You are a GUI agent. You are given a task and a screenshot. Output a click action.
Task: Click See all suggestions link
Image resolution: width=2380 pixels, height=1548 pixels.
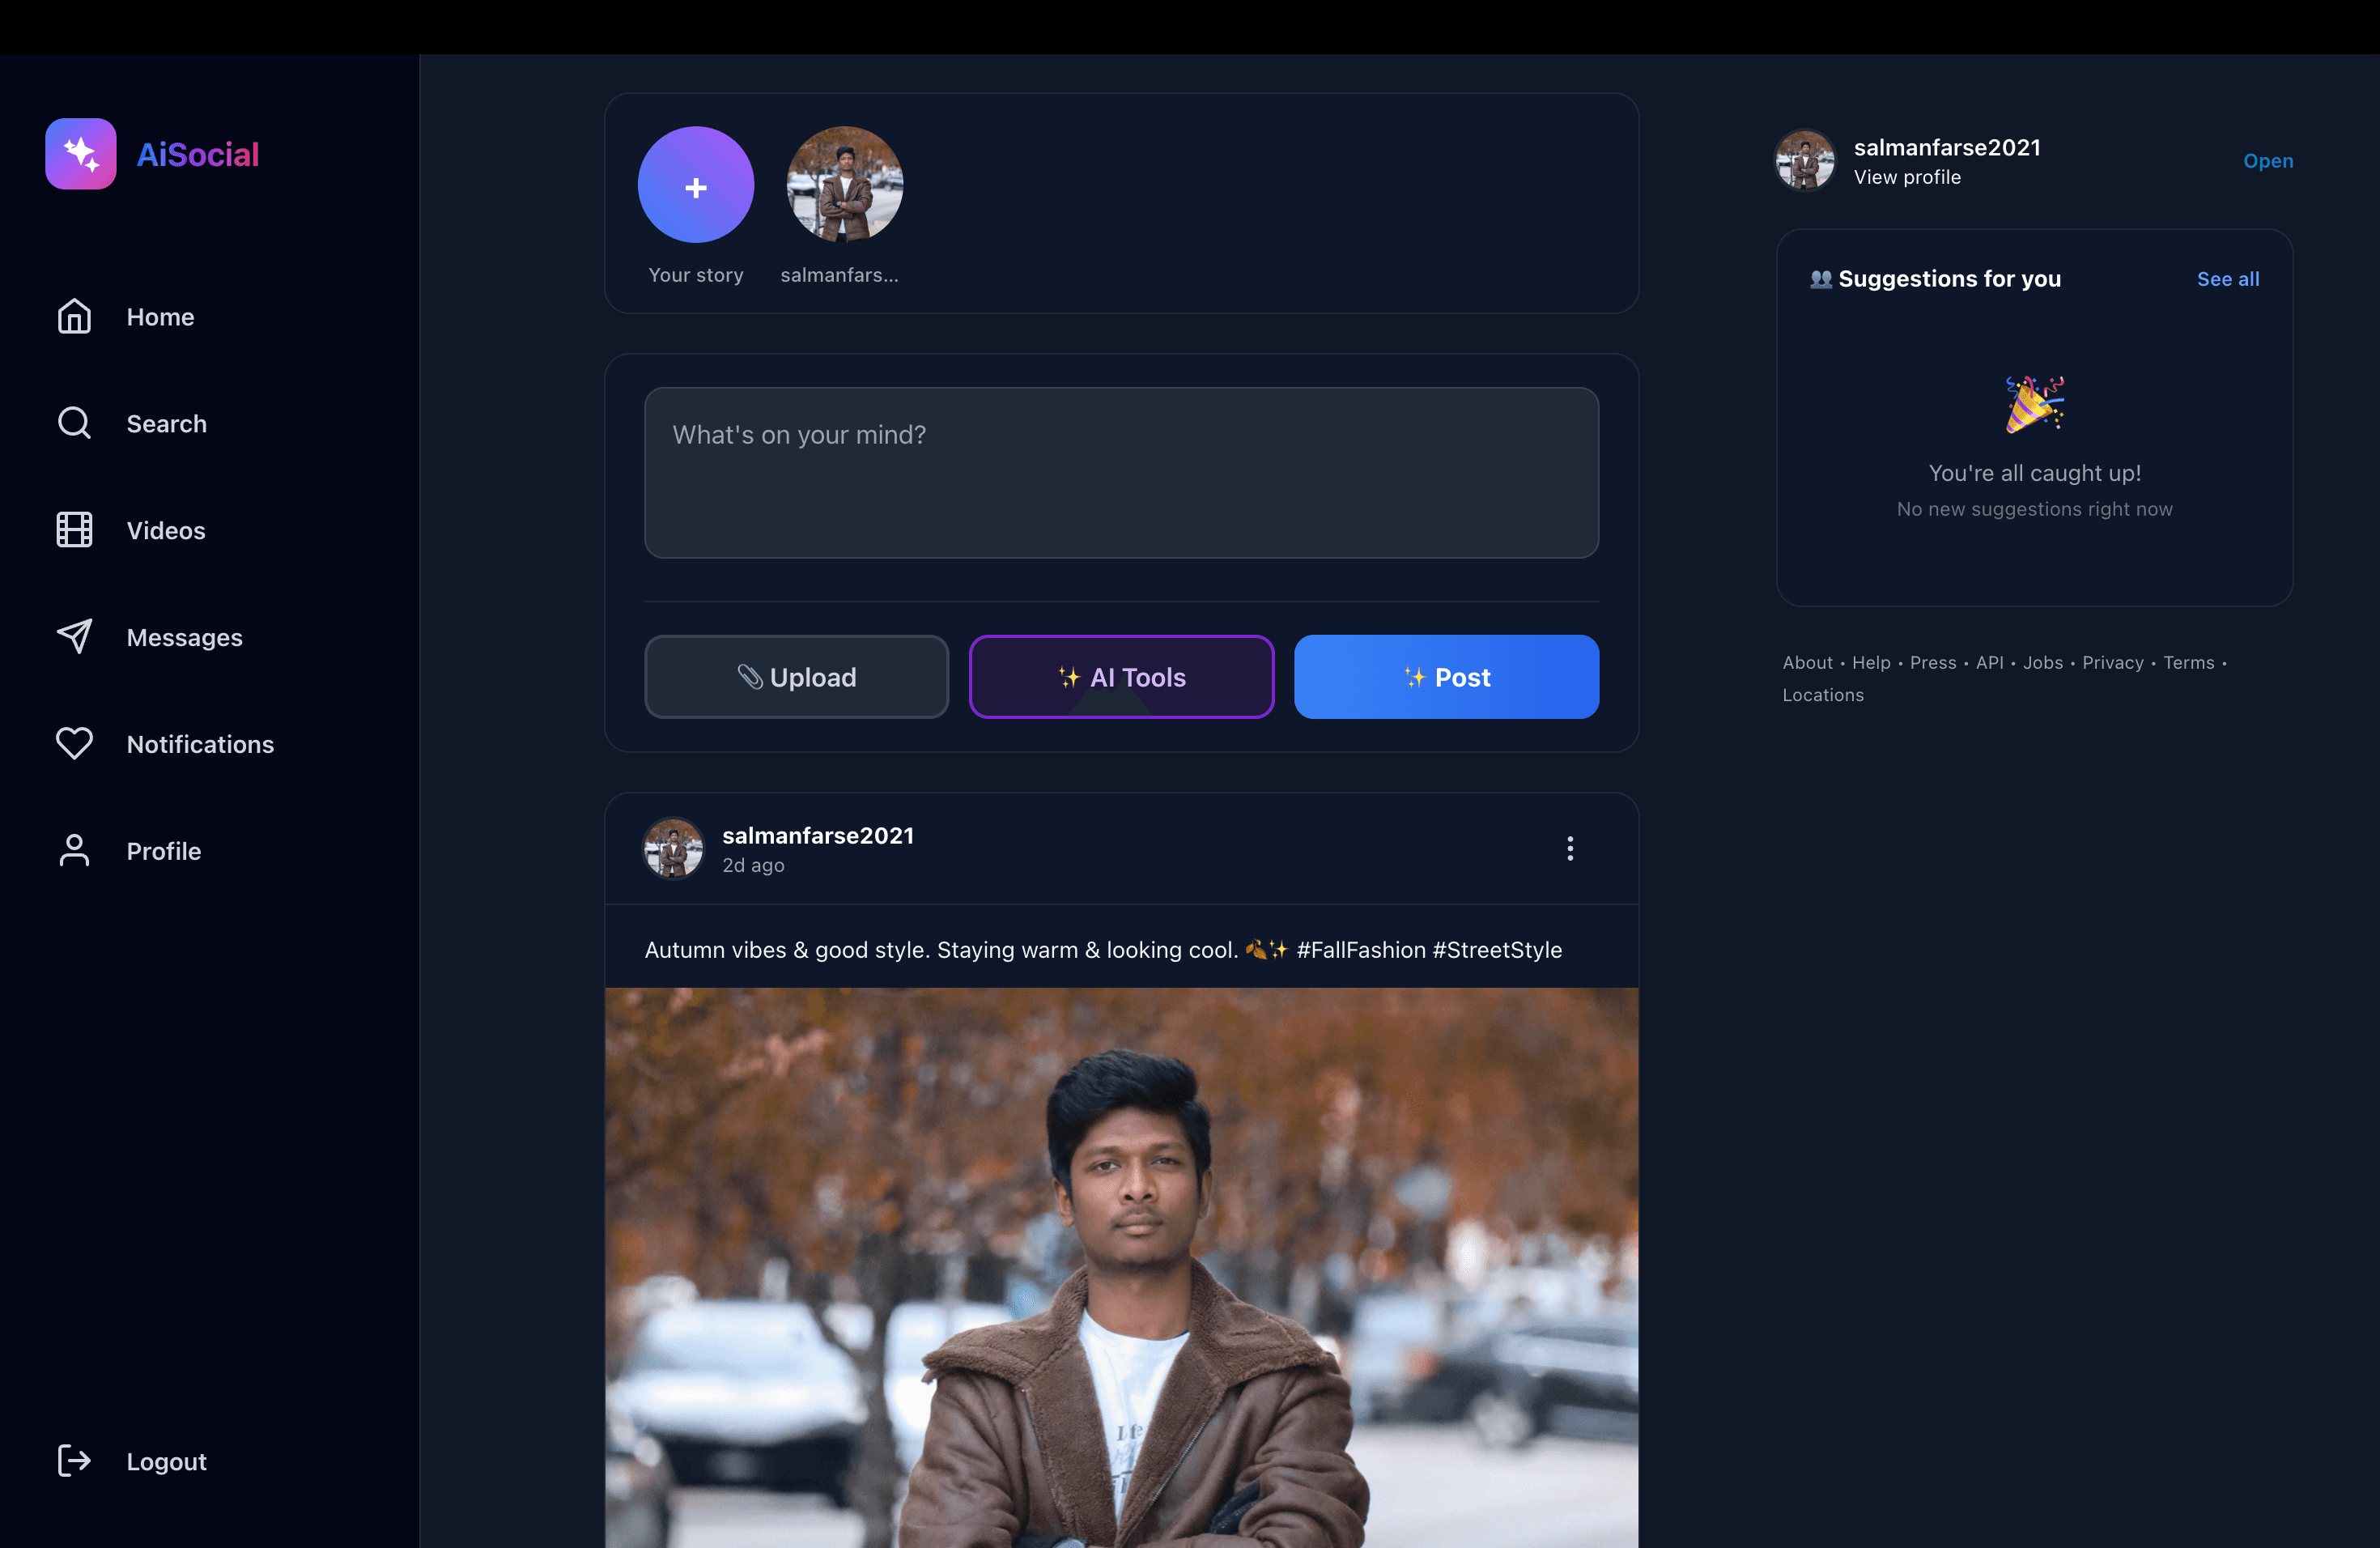[x=2227, y=279]
